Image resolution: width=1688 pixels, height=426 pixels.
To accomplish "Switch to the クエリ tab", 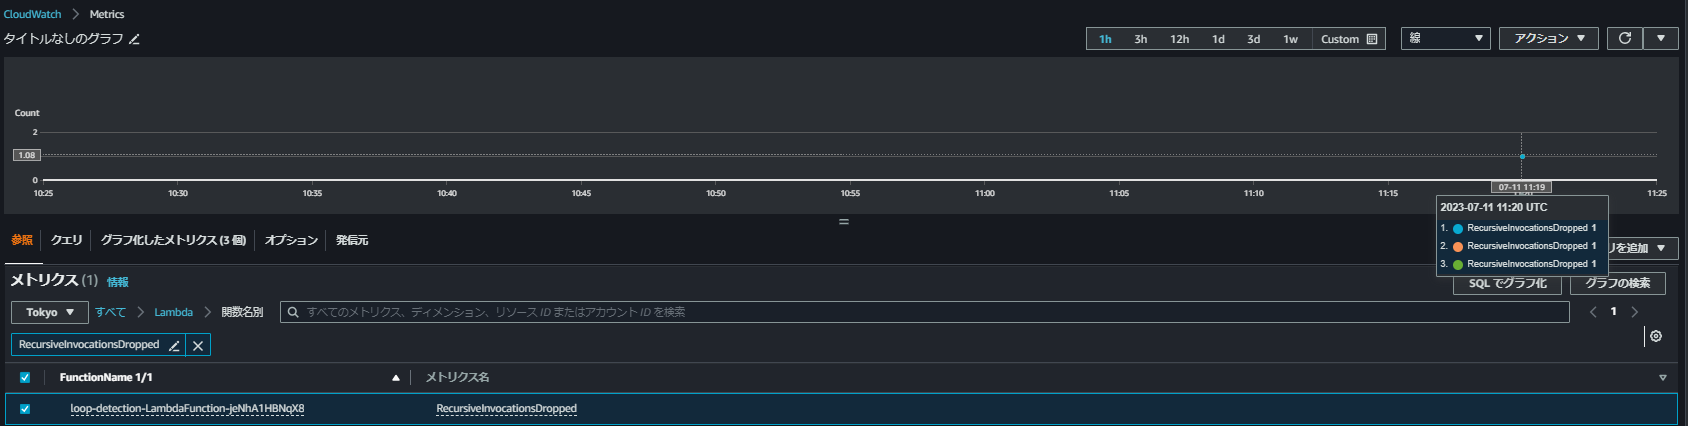I will pyautogui.click(x=67, y=240).
